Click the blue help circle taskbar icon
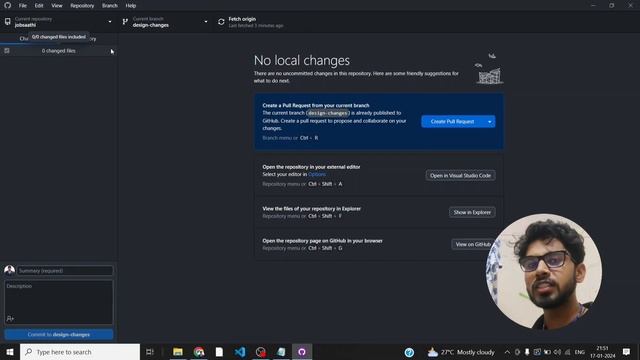 (409, 352)
